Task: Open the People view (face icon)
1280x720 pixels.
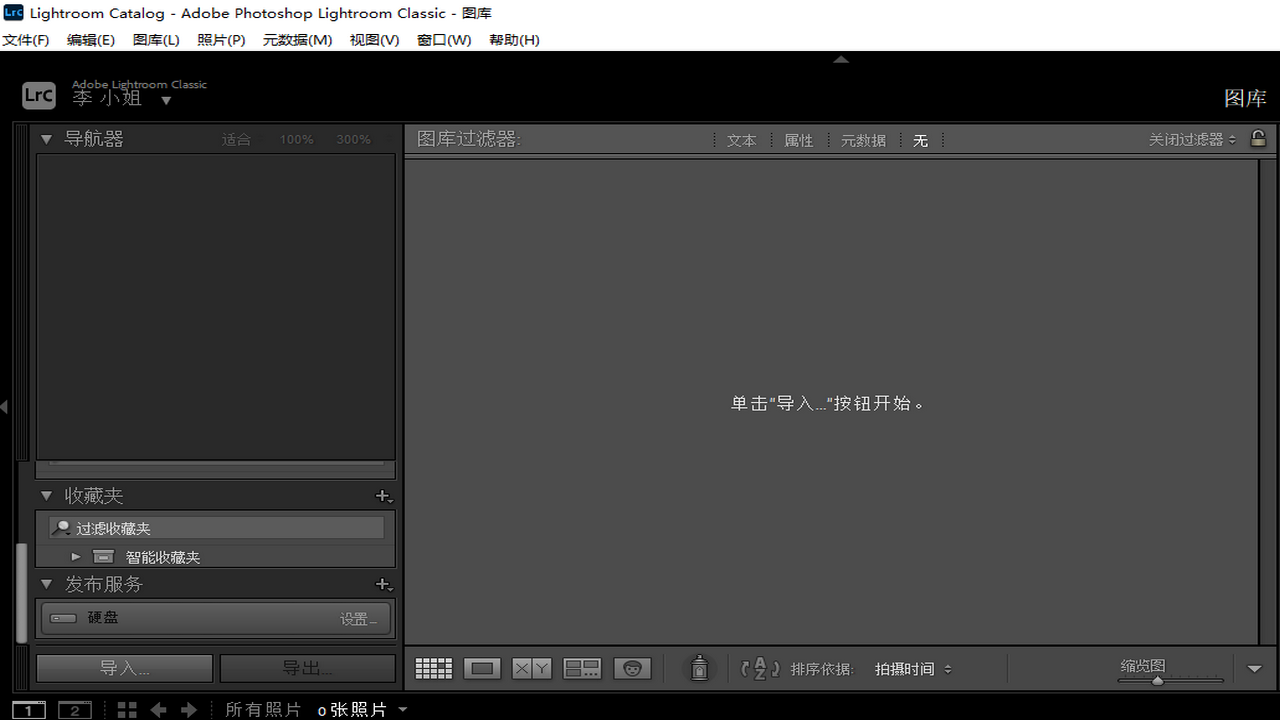Action: [632, 667]
